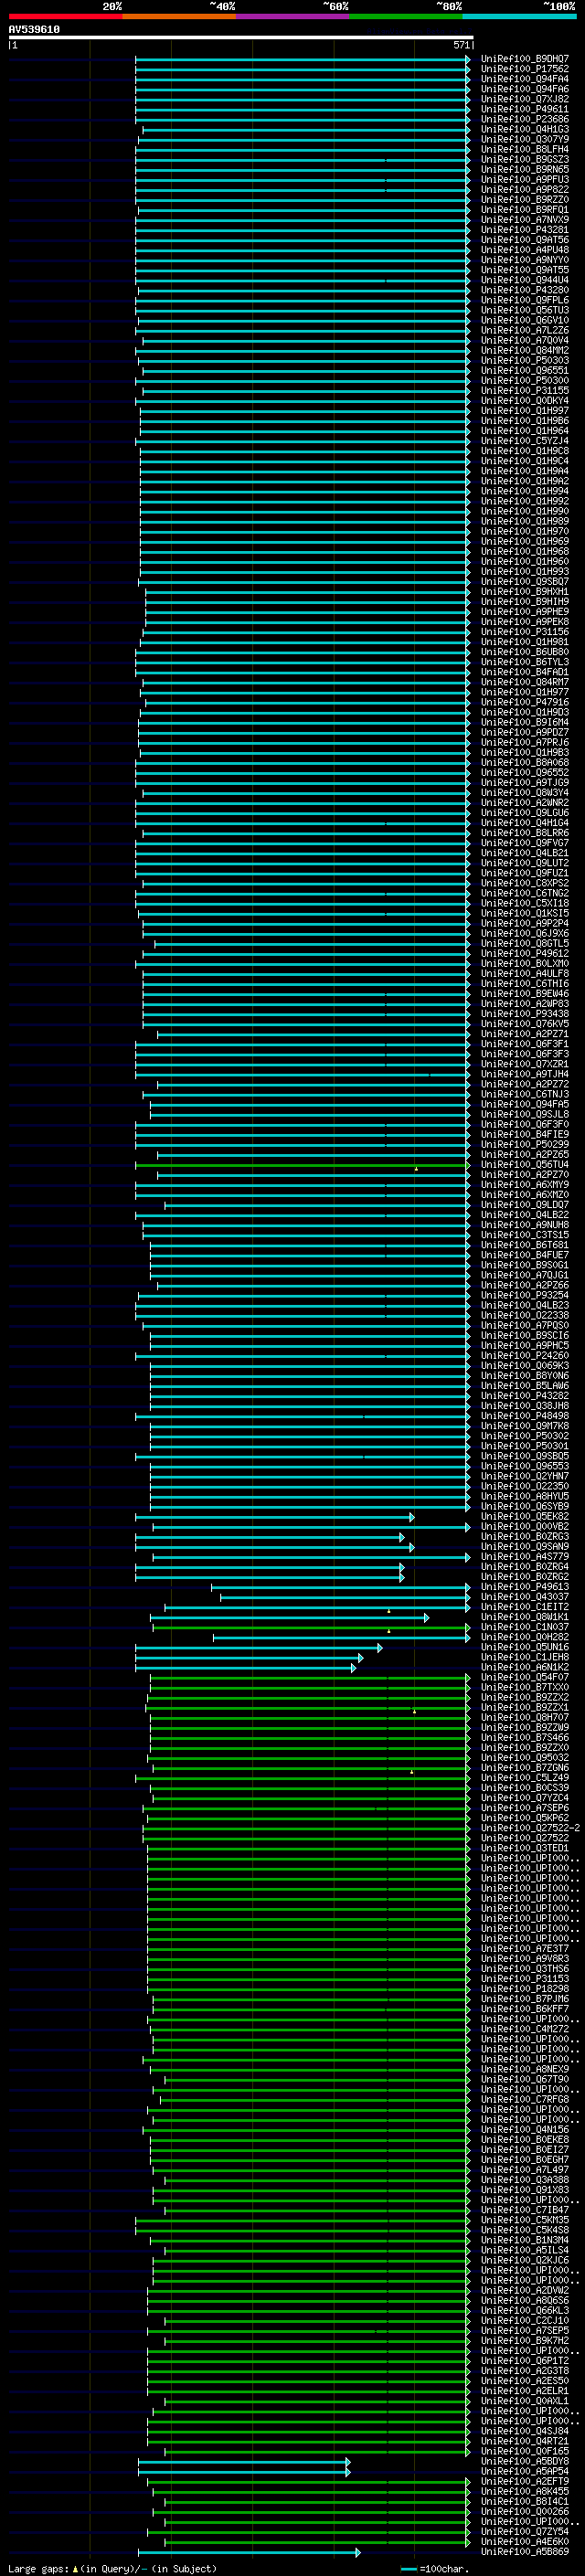Screen dimensions: 585x2576
Task: Click the green ~80% color scale segment
Action: pyautogui.click(x=405, y=16)
